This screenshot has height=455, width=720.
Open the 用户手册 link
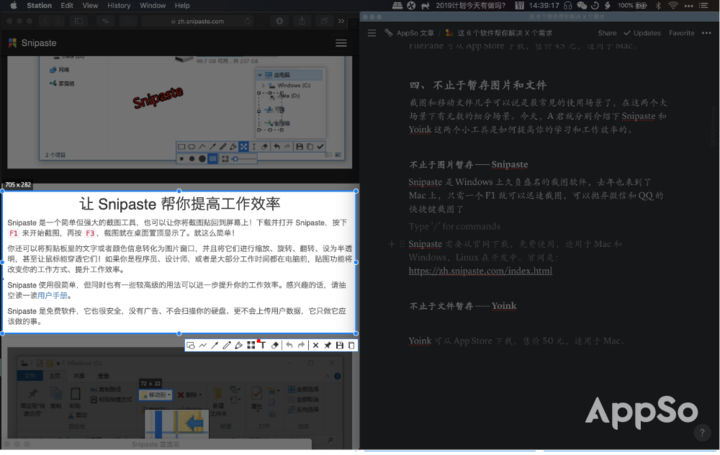[52, 295]
